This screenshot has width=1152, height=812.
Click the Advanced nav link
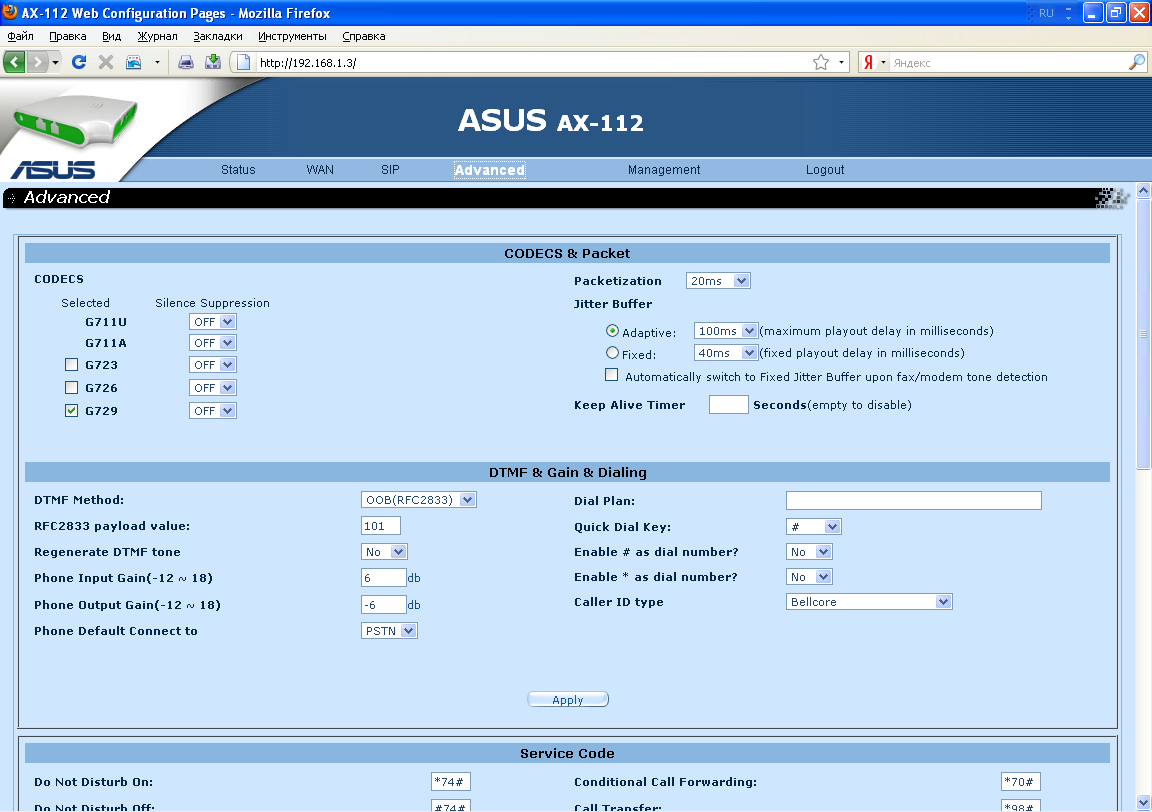(x=489, y=170)
